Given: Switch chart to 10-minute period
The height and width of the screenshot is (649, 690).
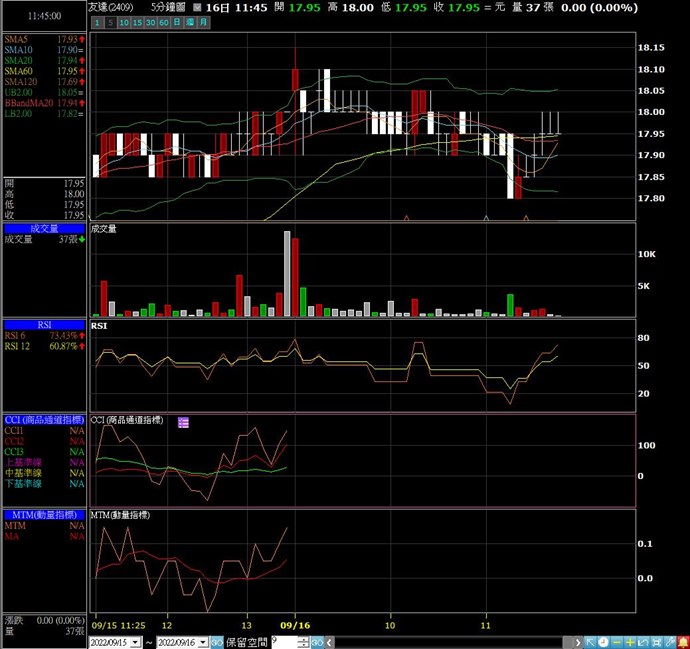Looking at the screenshot, I should click(x=124, y=22).
